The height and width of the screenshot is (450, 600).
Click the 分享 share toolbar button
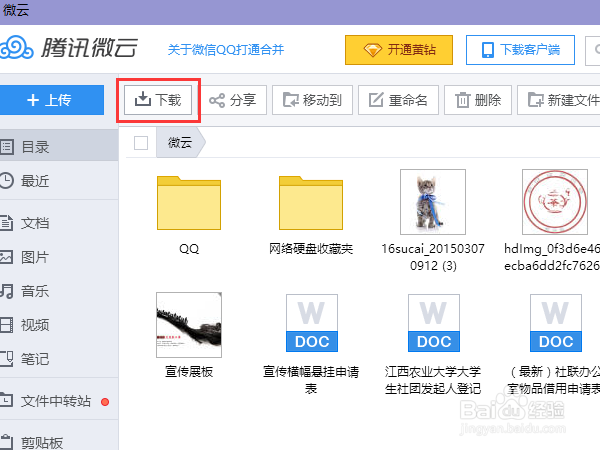[234, 100]
